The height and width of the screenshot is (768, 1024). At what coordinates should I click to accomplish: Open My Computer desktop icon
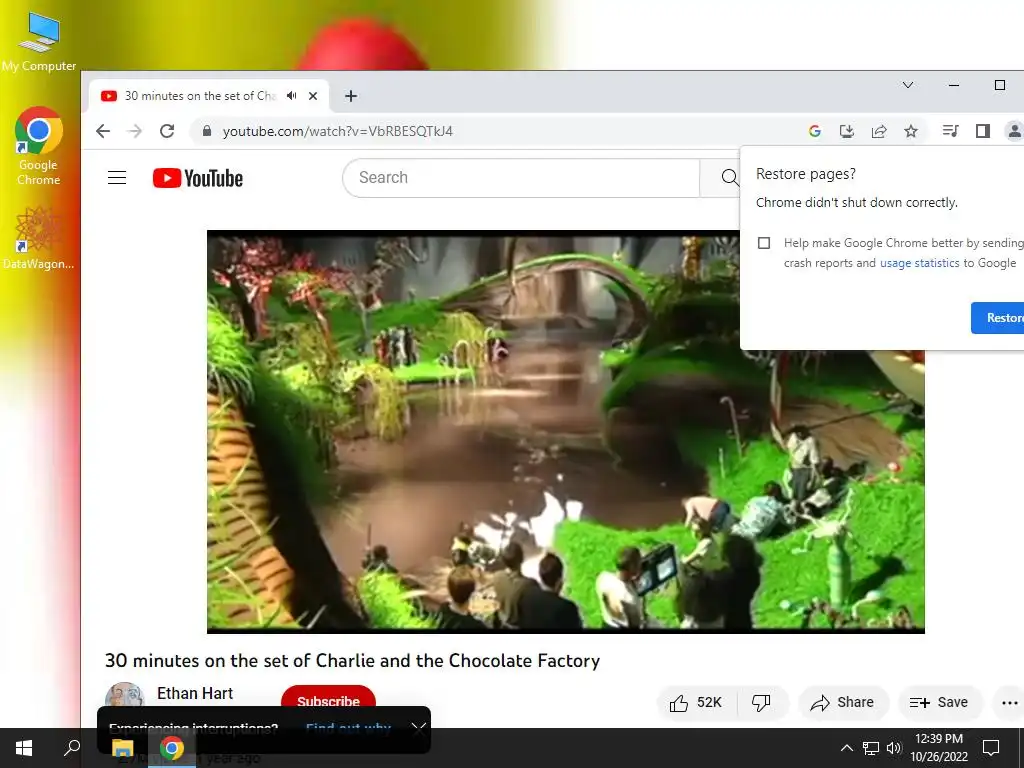click(39, 42)
